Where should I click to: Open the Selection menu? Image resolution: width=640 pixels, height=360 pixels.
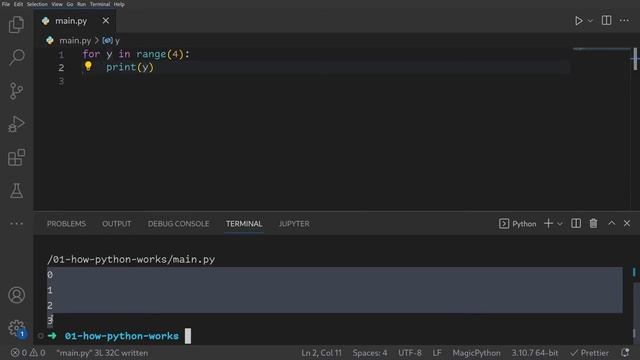pos(37,4)
